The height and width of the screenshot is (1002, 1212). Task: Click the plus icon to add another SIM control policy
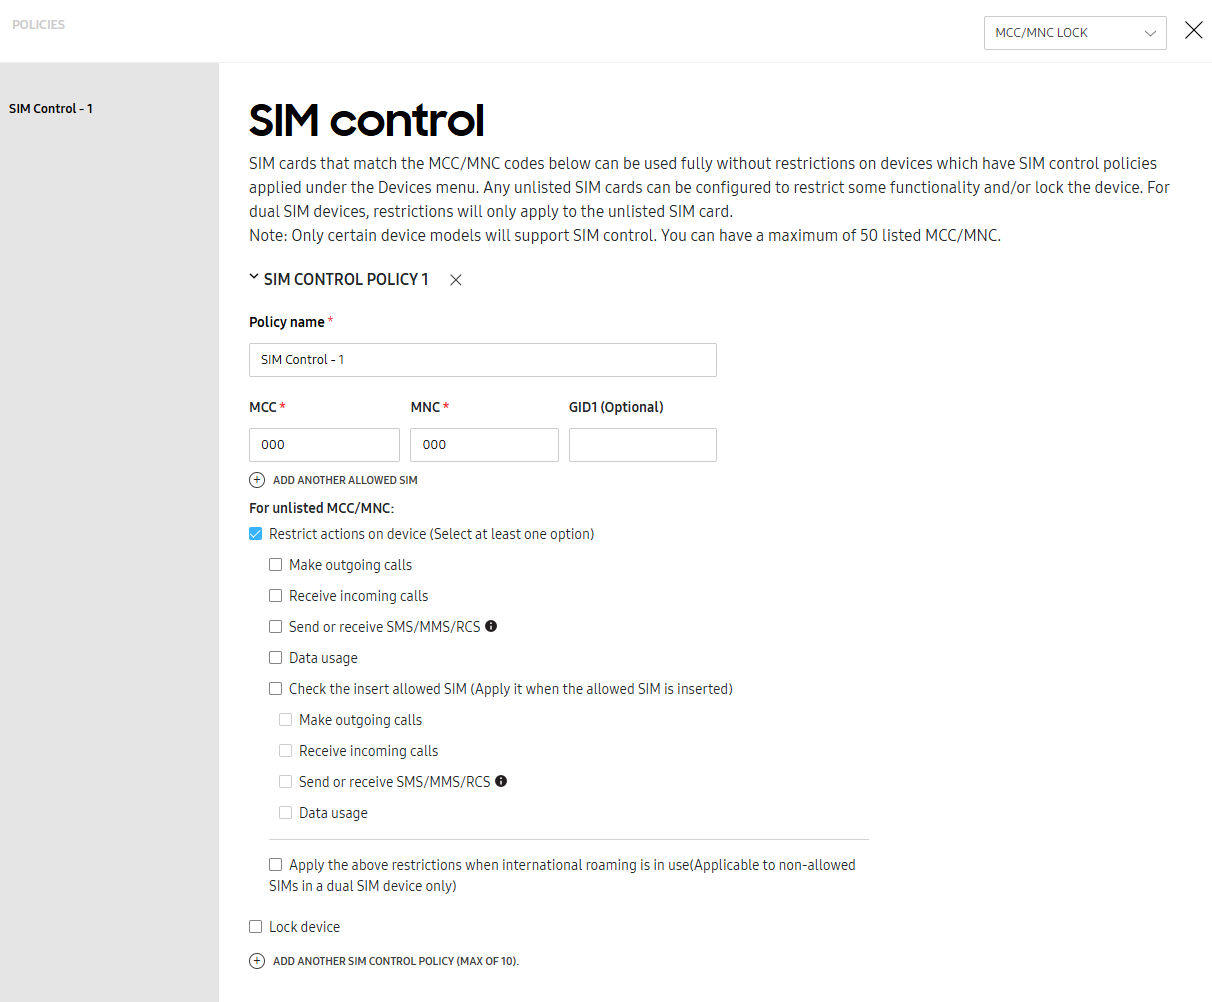pos(257,961)
